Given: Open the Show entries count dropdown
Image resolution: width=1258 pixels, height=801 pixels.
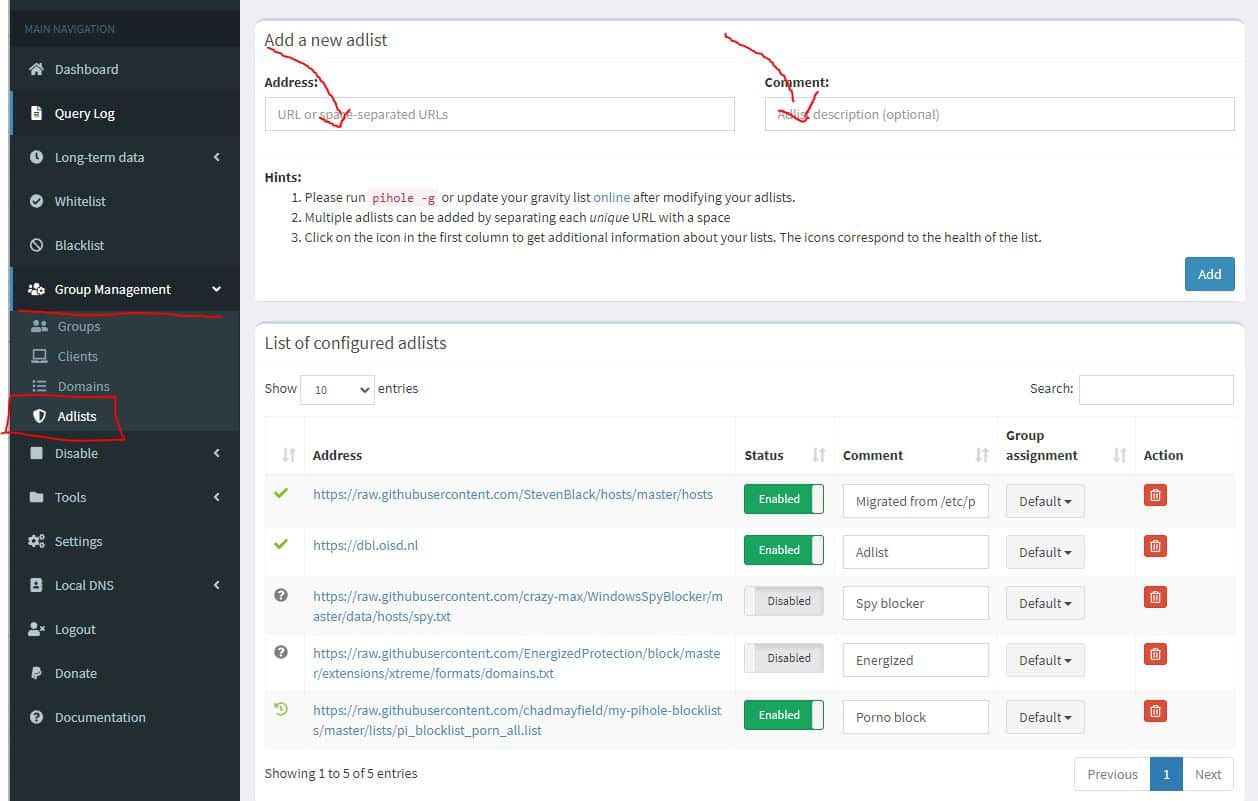Looking at the screenshot, I should pyautogui.click(x=337, y=389).
